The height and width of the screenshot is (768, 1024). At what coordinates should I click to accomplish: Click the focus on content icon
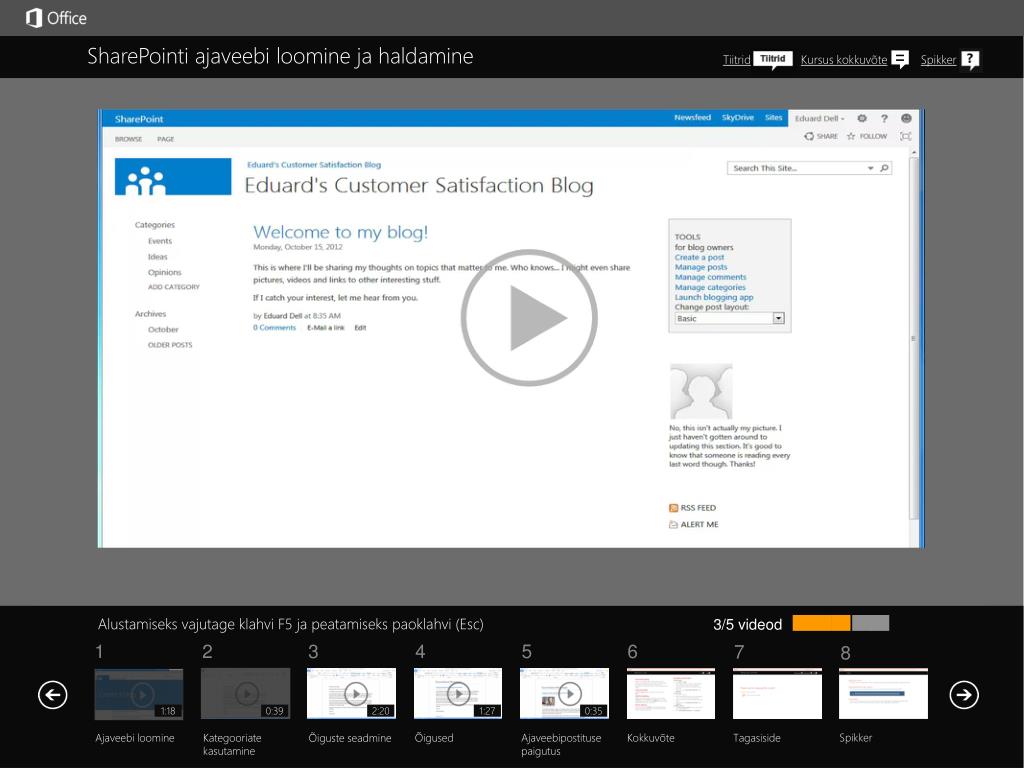point(906,136)
